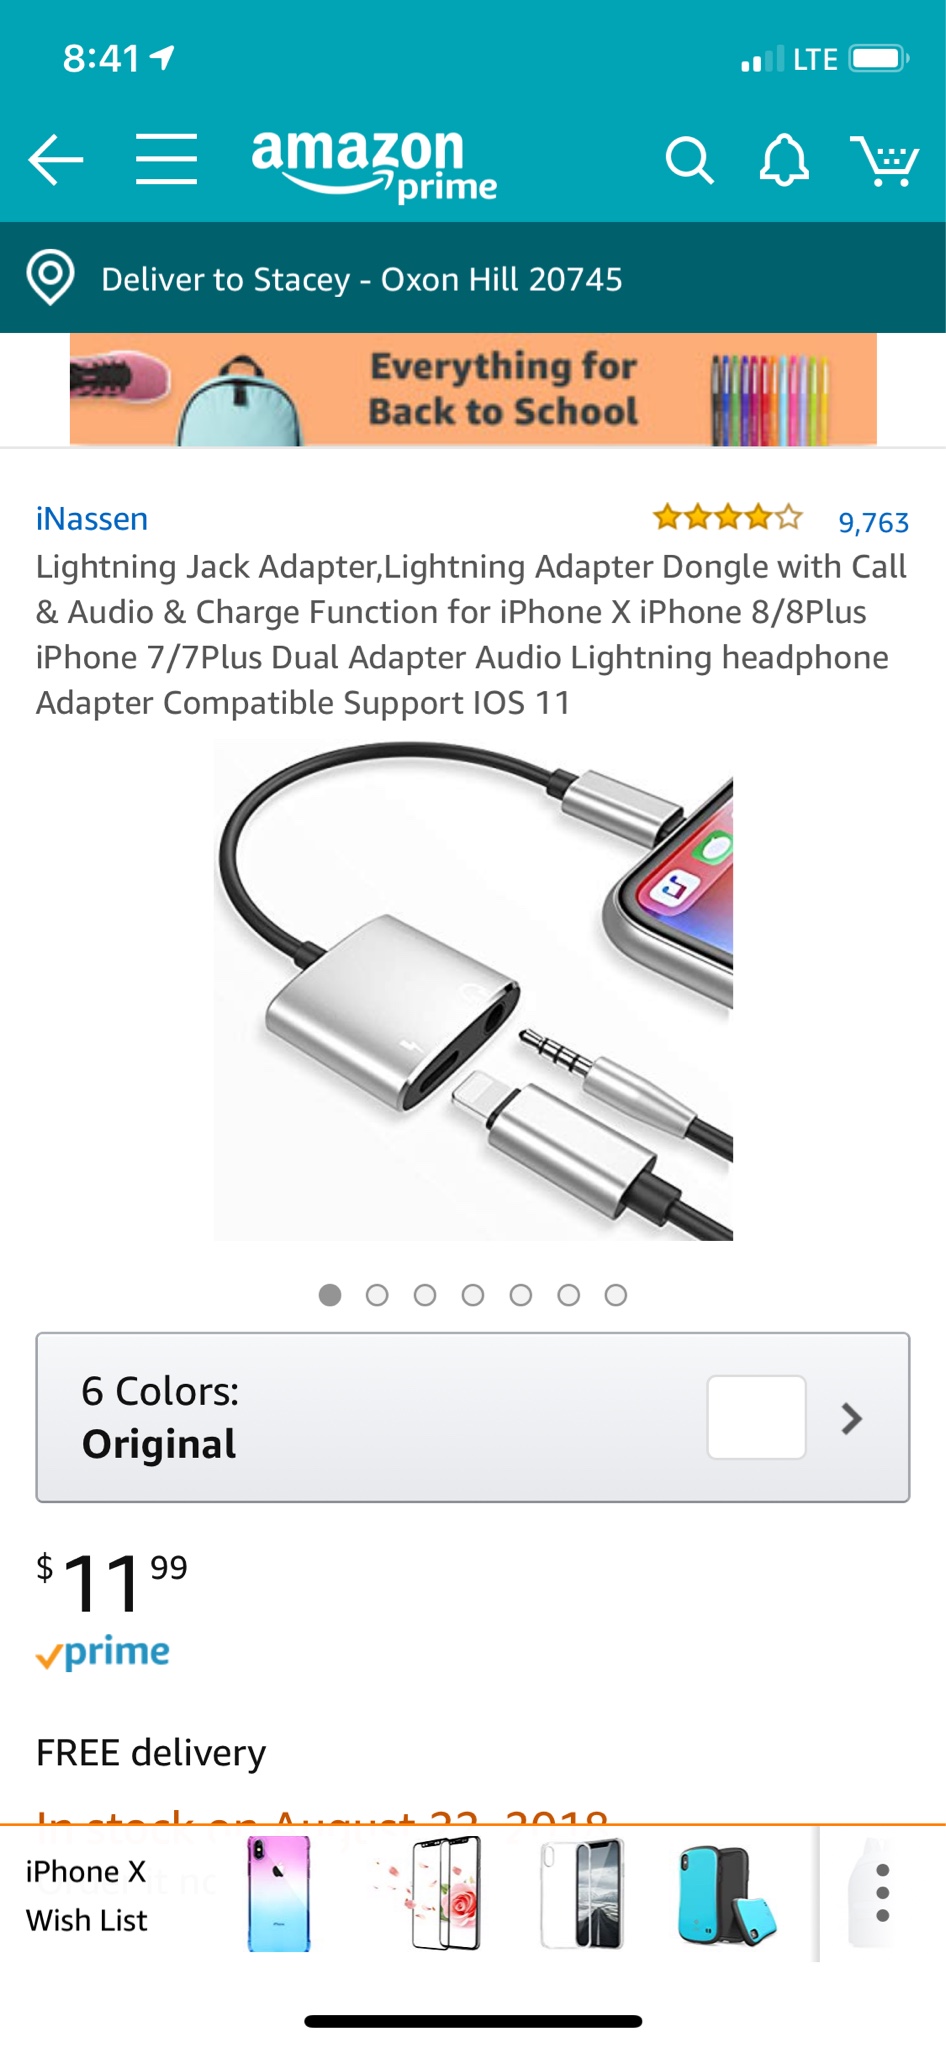Open Deliver to Stacey address bar
Viewport: 946px width, 2048px height.
(x=473, y=278)
